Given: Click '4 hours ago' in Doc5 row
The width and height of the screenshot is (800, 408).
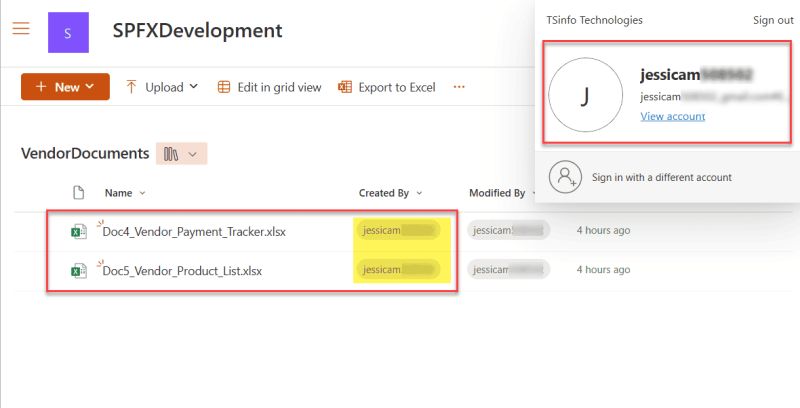Looking at the screenshot, I should click(604, 270).
